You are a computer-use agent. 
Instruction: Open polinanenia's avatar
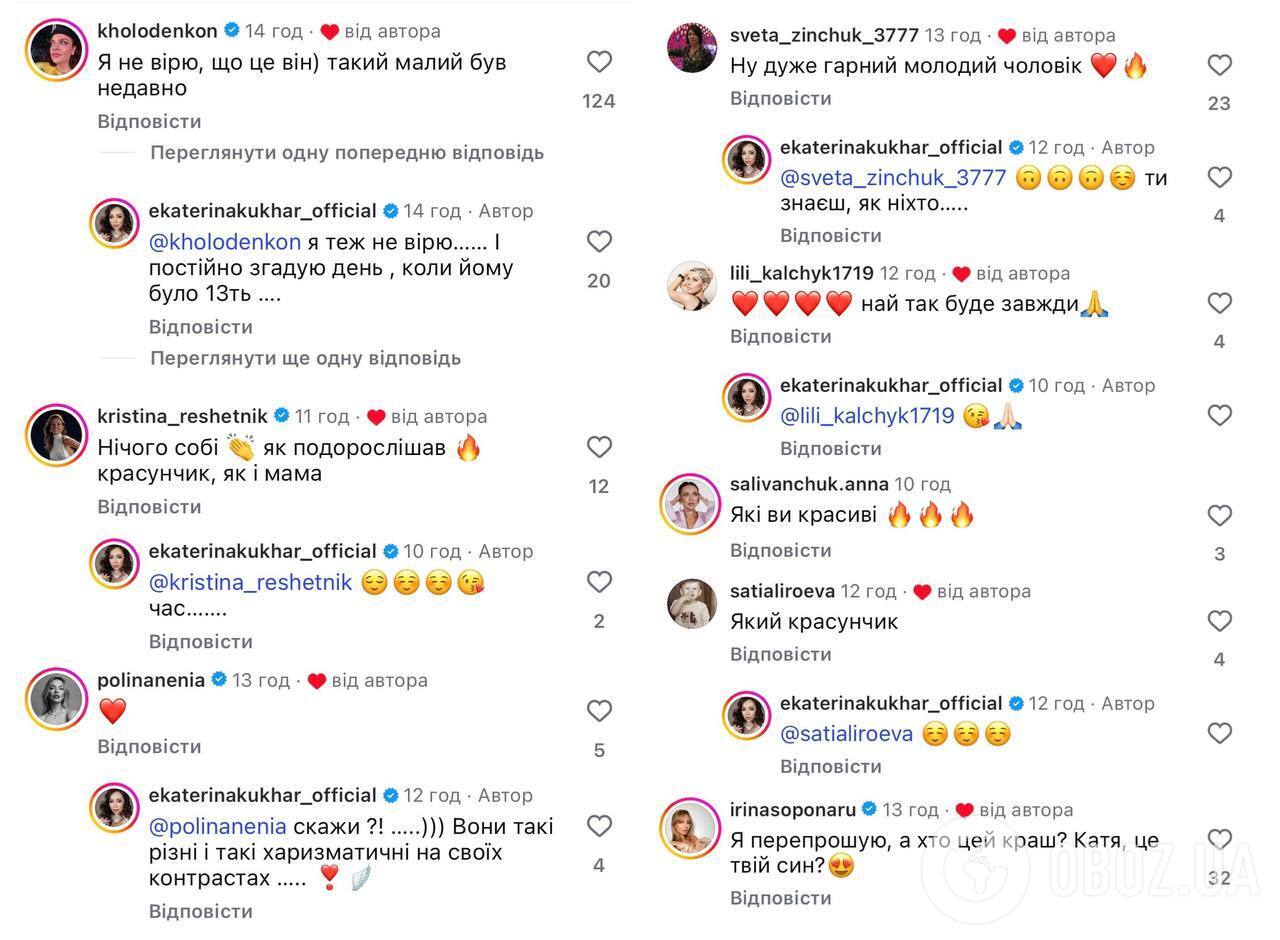[x=56, y=699]
